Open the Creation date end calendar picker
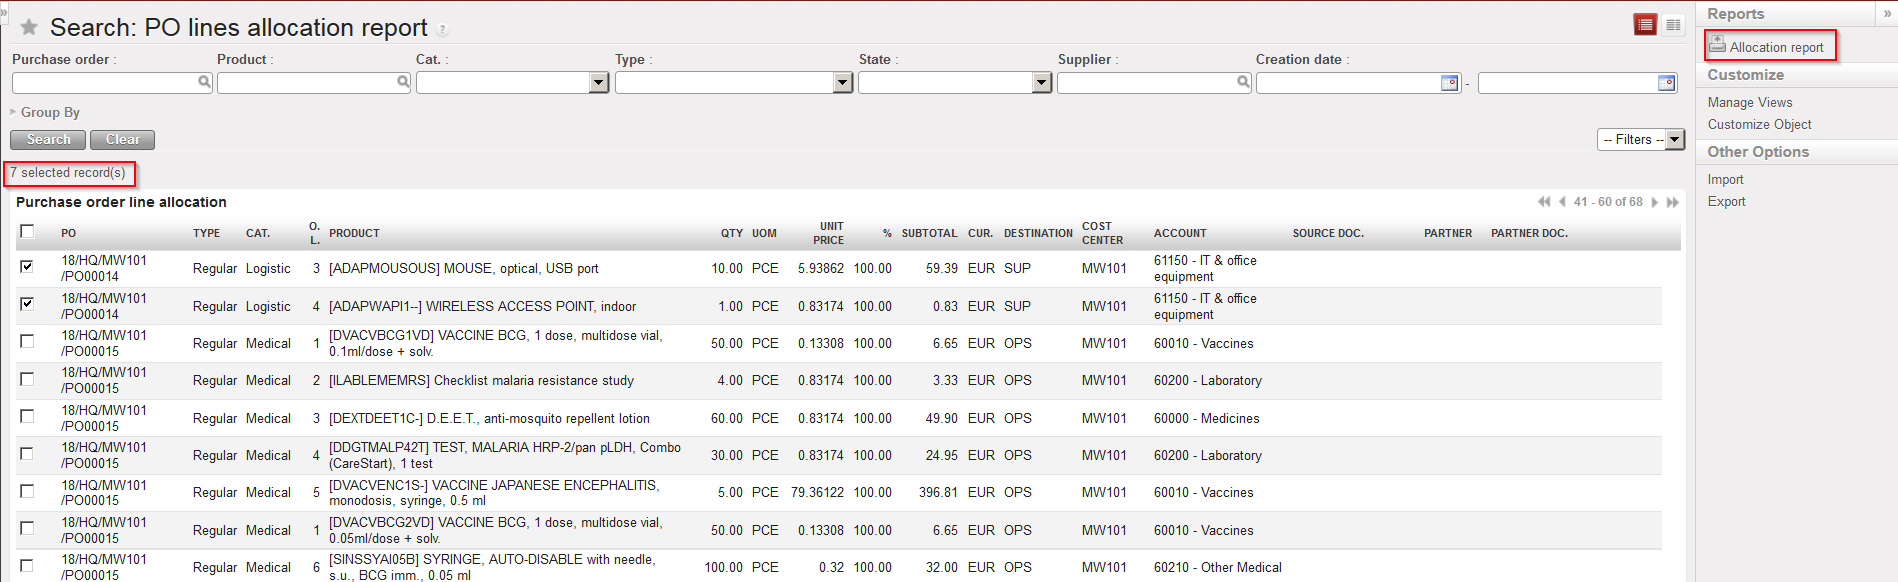Screen dimensions: 1898x582 coord(1666,83)
